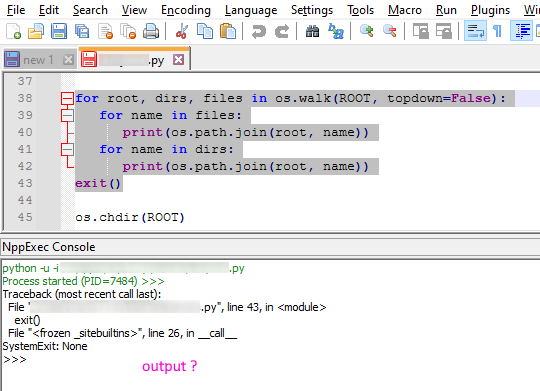The width and height of the screenshot is (540, 391).
Task: Zoom out the editor view
Action: click(x=390, y=31)
